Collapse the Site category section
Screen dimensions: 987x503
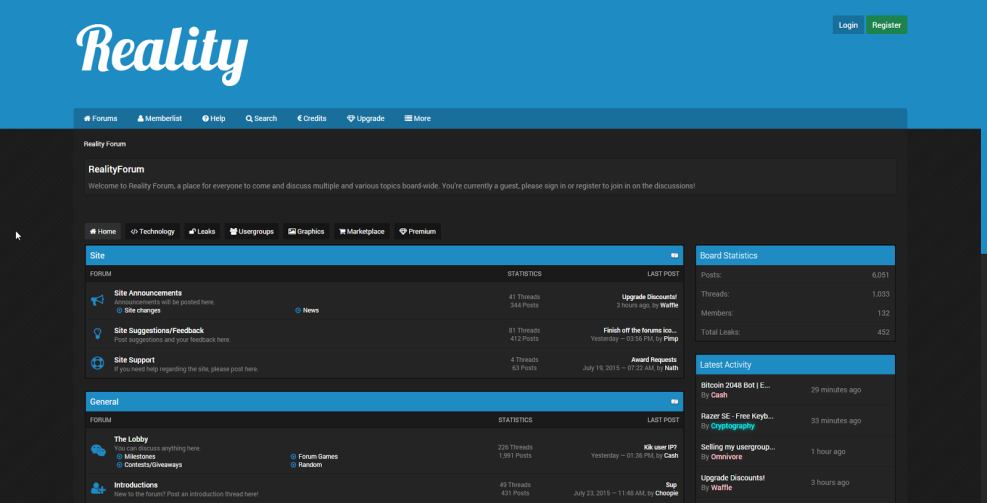pyautogui.click(x=674, y=256)
